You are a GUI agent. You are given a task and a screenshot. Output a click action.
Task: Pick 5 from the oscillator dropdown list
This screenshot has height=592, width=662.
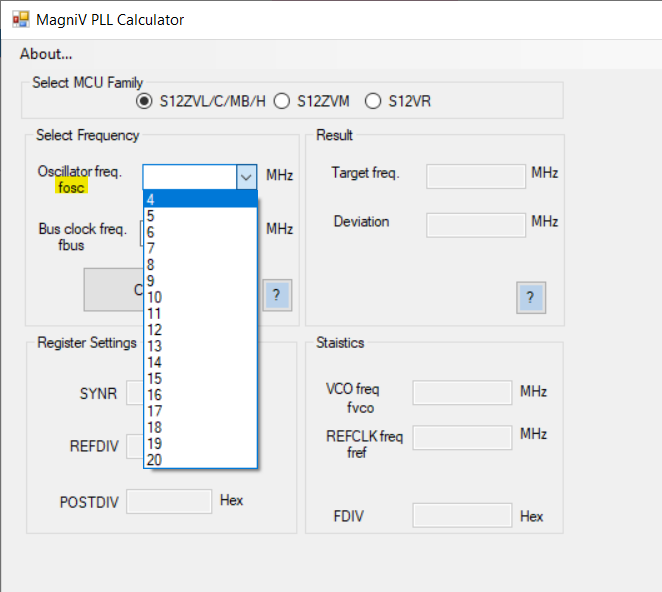click(201, 216)
